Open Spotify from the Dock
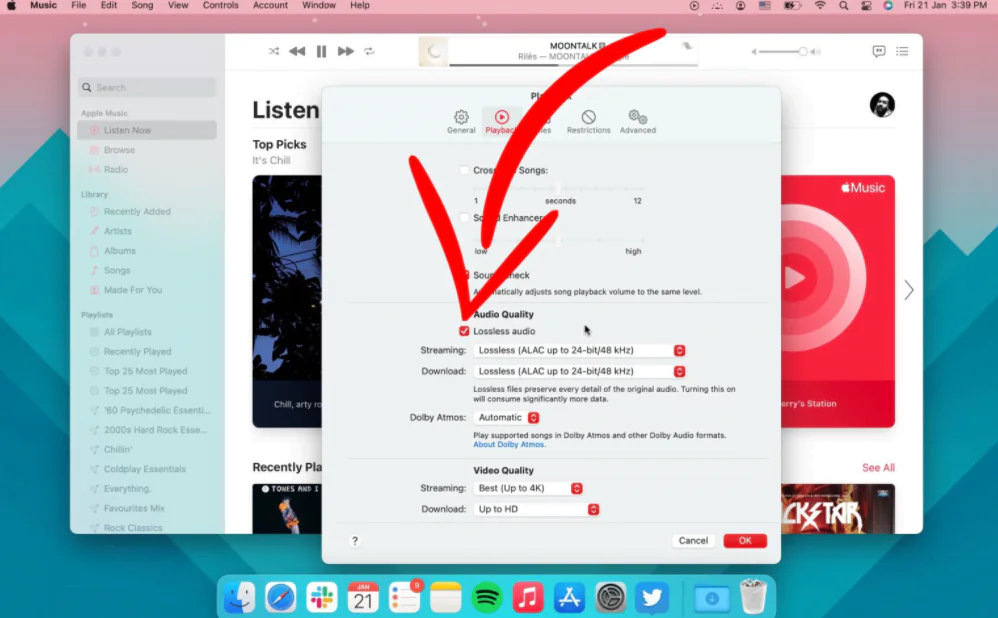The height and width of the screenshot is (618, 998). pyautogui.click(x=487, y=598)
